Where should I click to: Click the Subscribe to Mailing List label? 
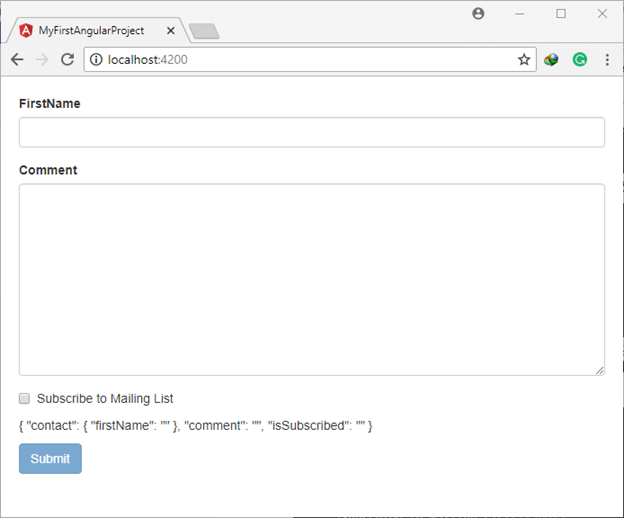[105, 399]
